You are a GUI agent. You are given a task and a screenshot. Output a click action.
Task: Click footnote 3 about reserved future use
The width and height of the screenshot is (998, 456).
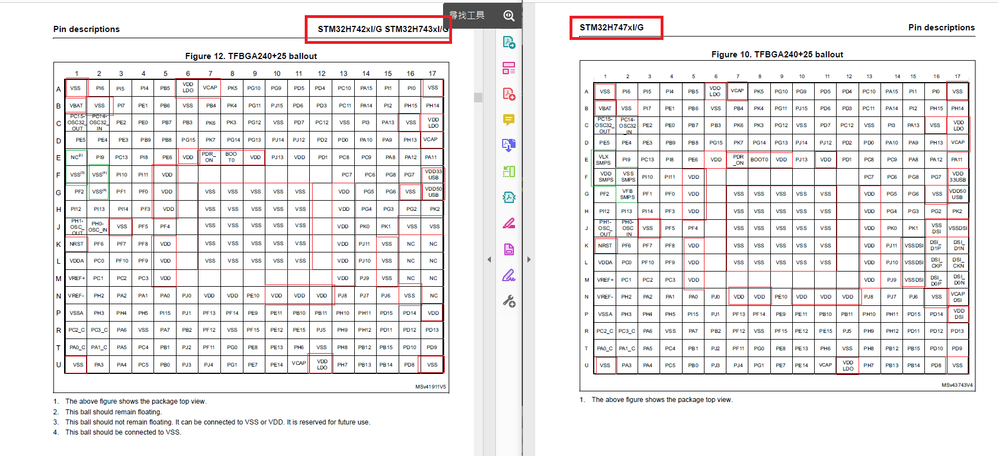click(x=218, y=422)
